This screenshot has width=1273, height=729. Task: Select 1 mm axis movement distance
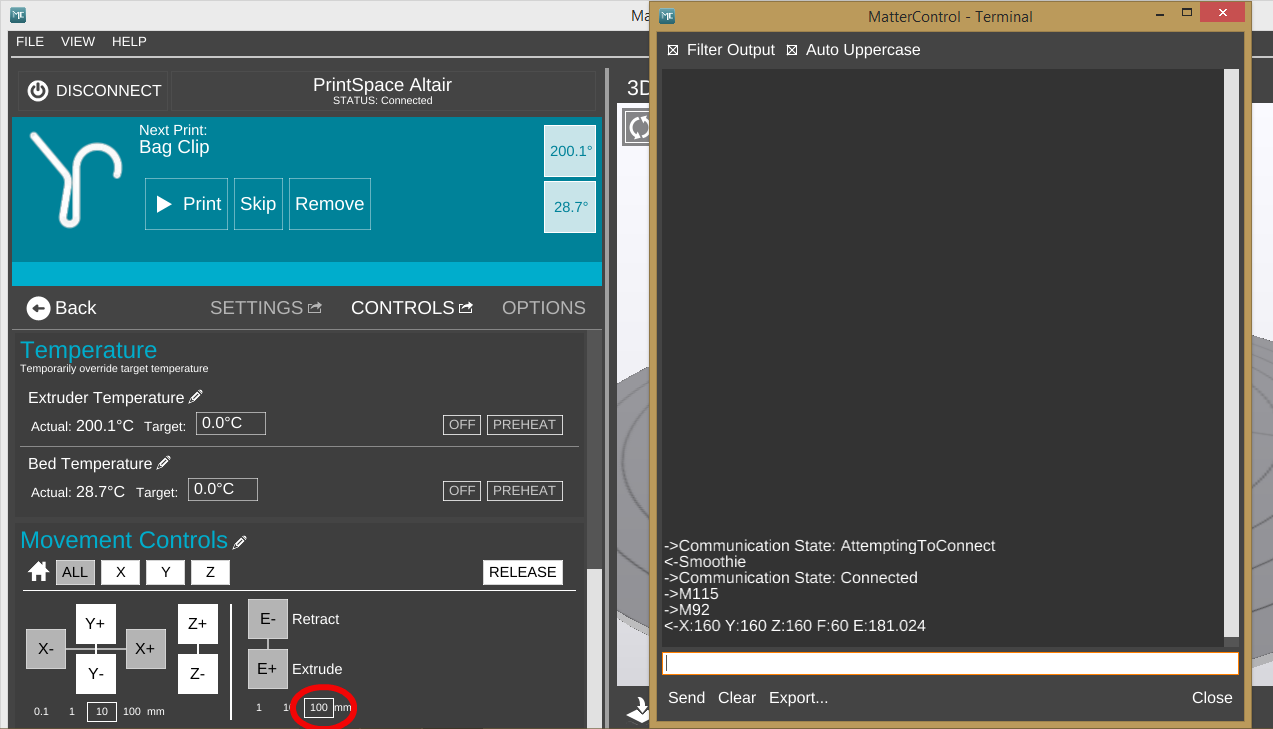point(72,711)
